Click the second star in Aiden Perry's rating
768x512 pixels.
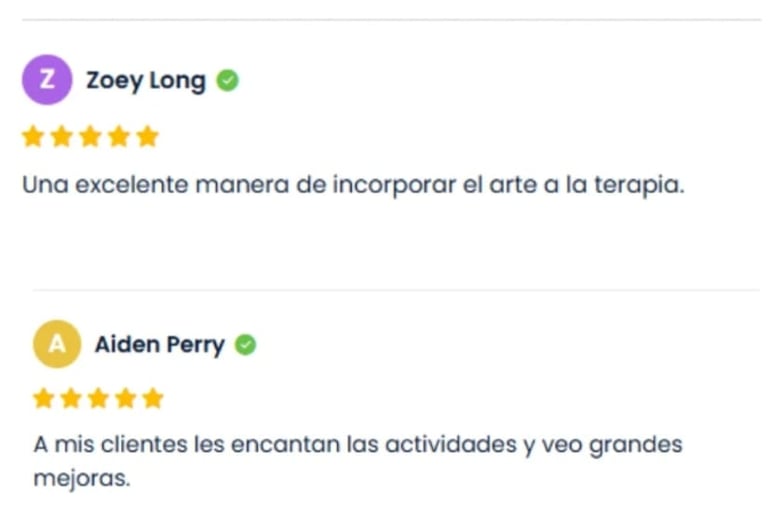71,399
